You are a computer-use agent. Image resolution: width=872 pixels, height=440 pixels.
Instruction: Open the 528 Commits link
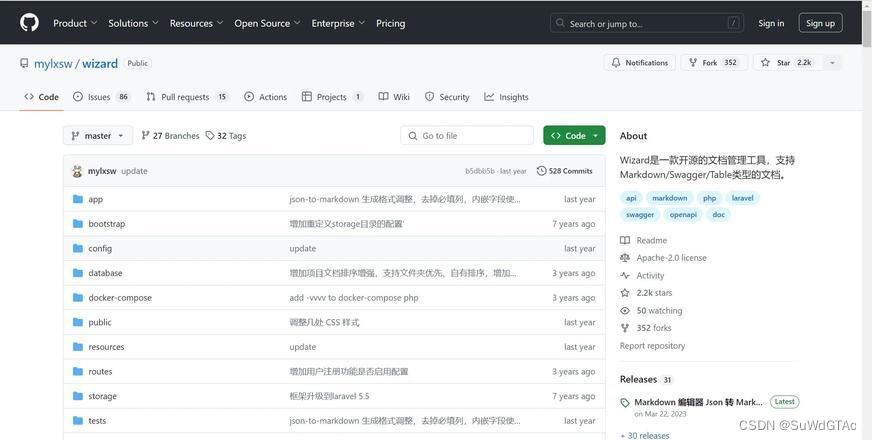[564, 171]
